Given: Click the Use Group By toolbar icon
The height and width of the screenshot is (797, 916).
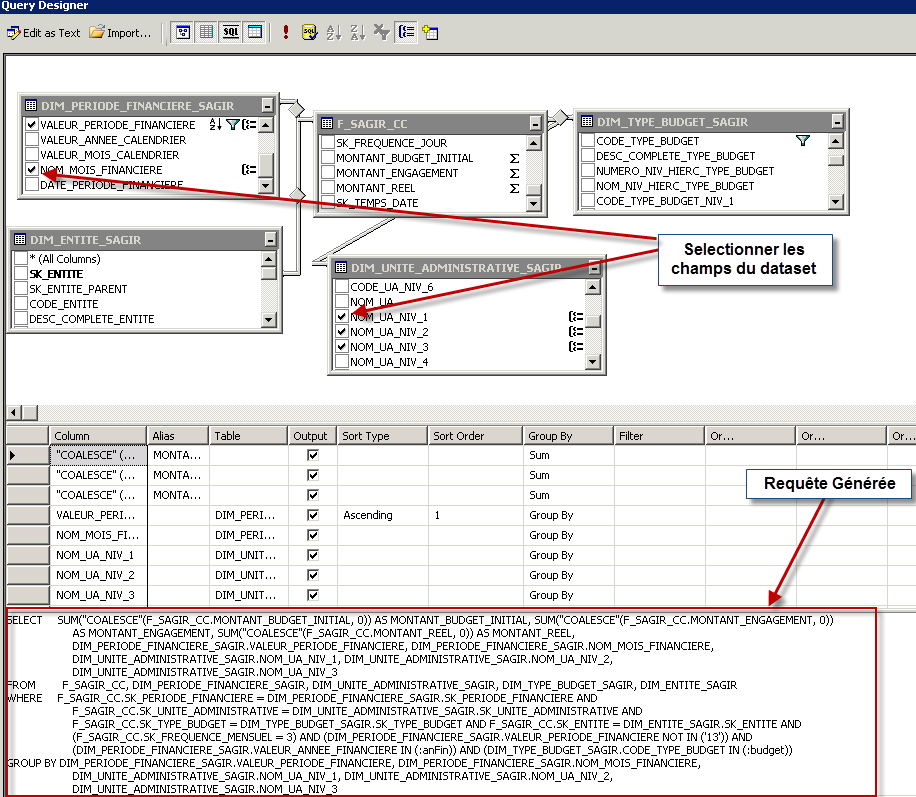Looking at the screenshot, I should pos(406,32).
